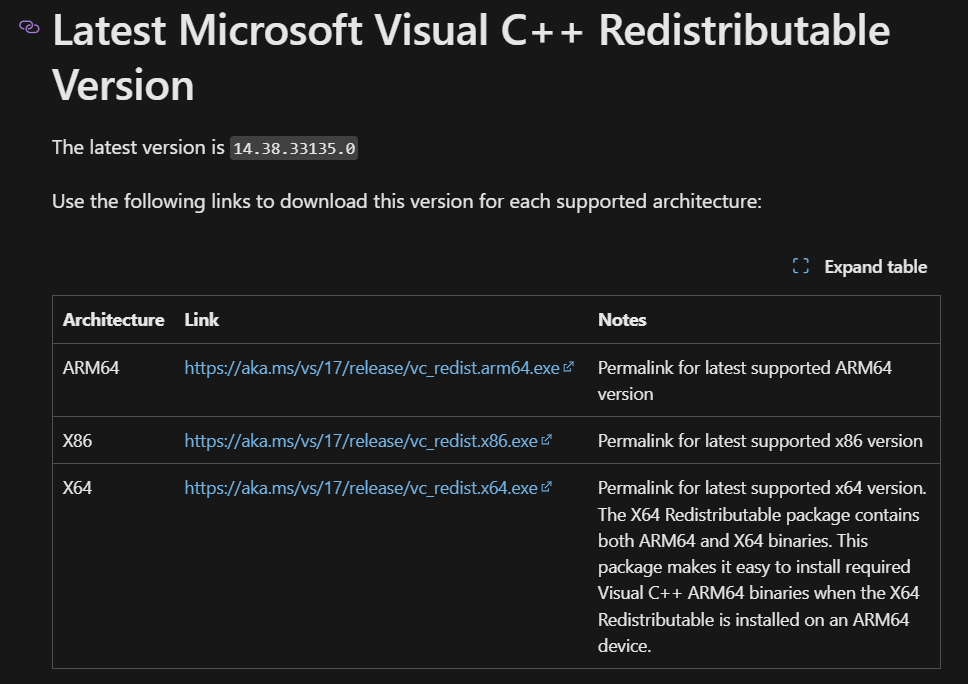Open the vc_redist.x64.exe download link
The image size is (968, 684).
click(361, 488)
